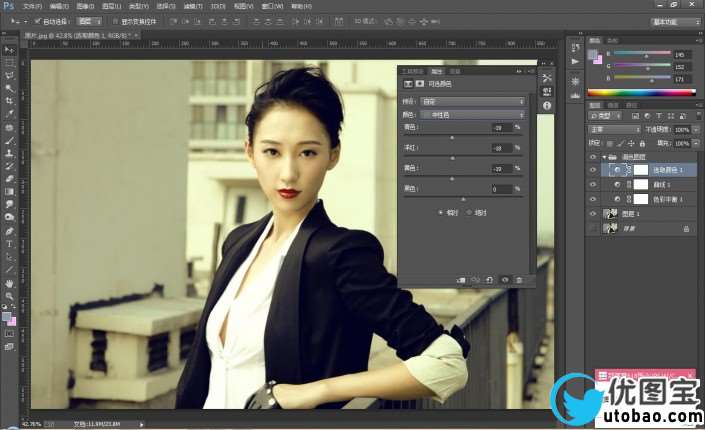Collapse the layer group folder arrow
The height and width of the screenshot is (430, 705).
click(x=603, y=157)
